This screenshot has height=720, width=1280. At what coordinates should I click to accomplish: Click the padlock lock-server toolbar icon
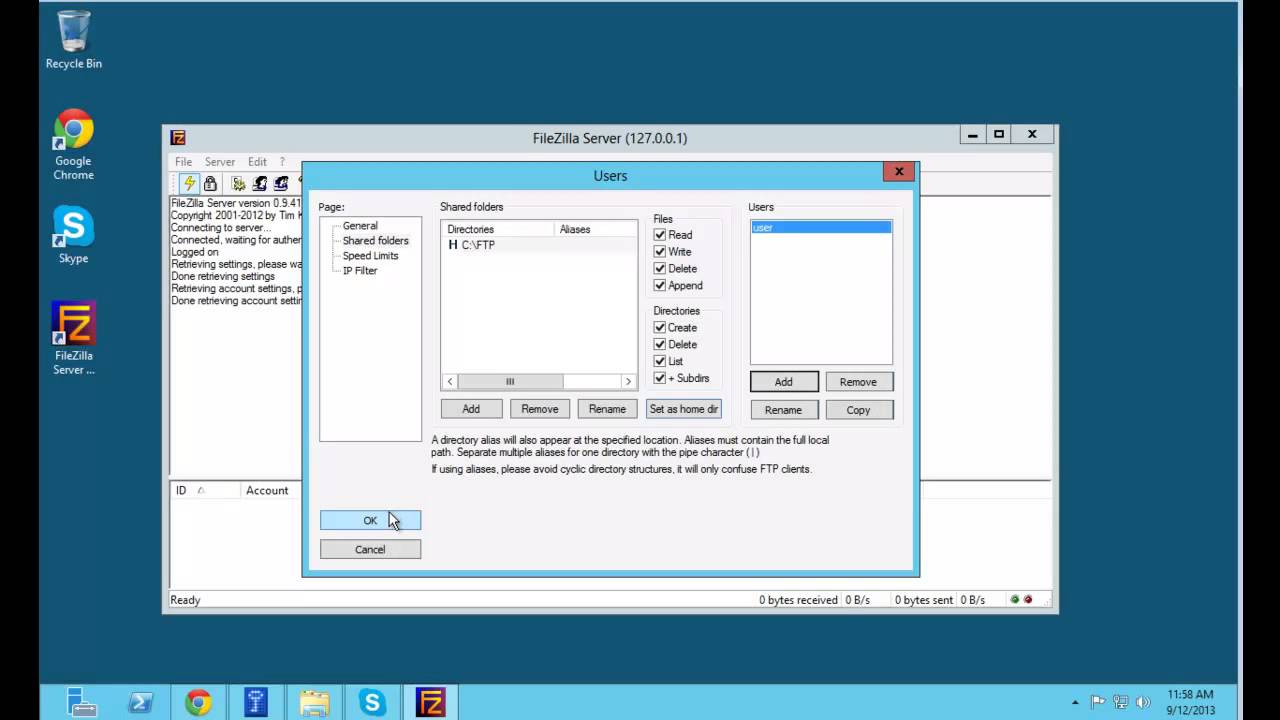point(210,183)
